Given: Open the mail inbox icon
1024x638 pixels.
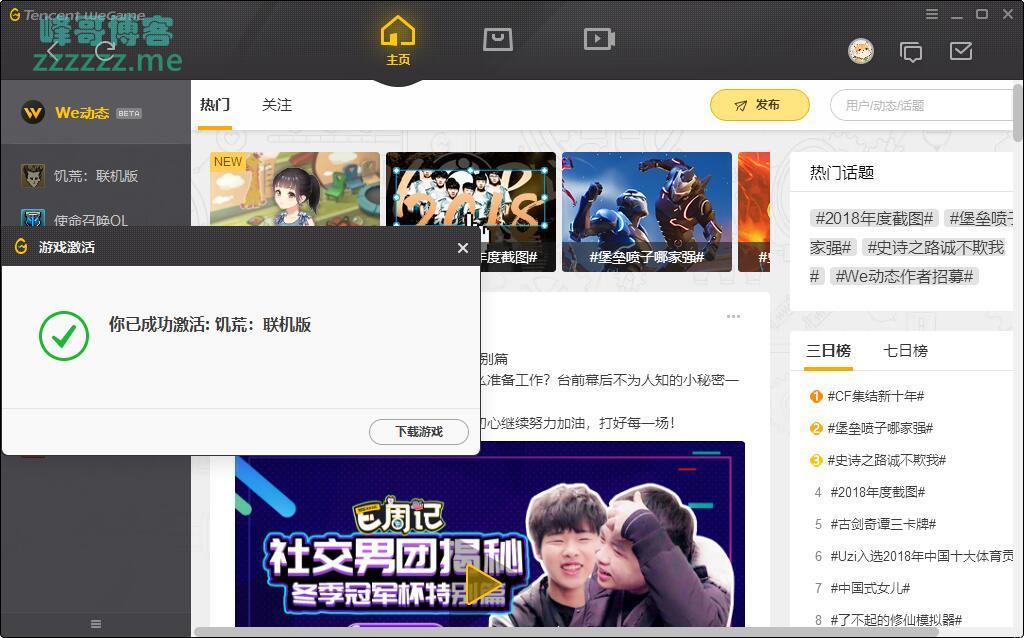Looking at the screenshot, I should [961, 51].
